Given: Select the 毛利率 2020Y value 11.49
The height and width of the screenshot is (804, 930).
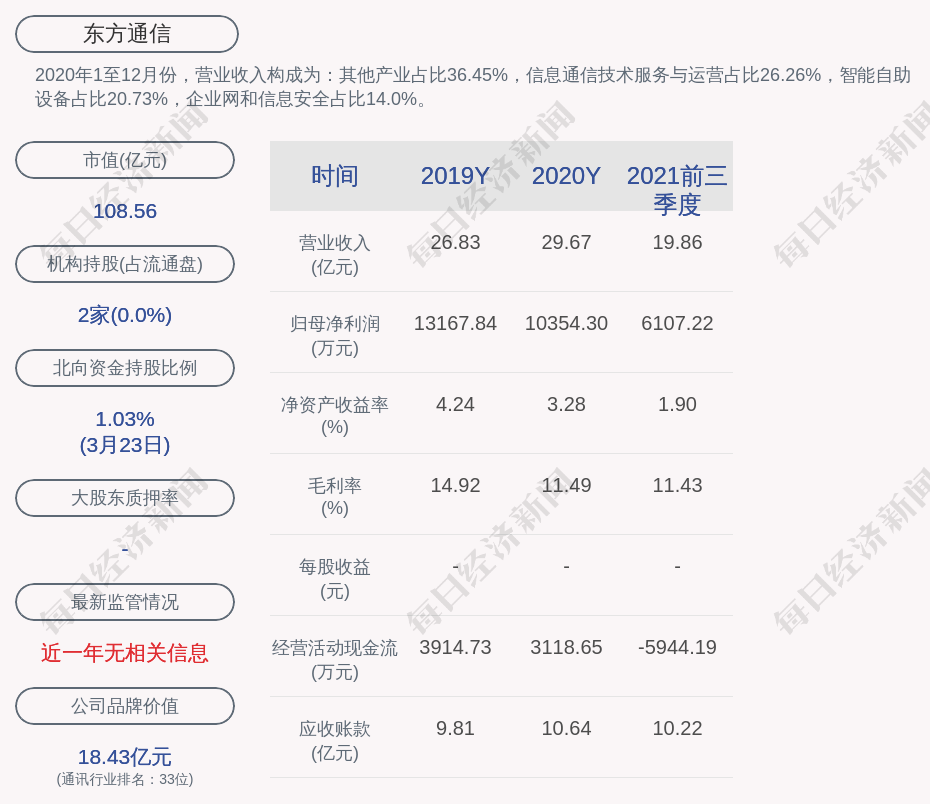Looking at the screenshot, I should point(566,486).
